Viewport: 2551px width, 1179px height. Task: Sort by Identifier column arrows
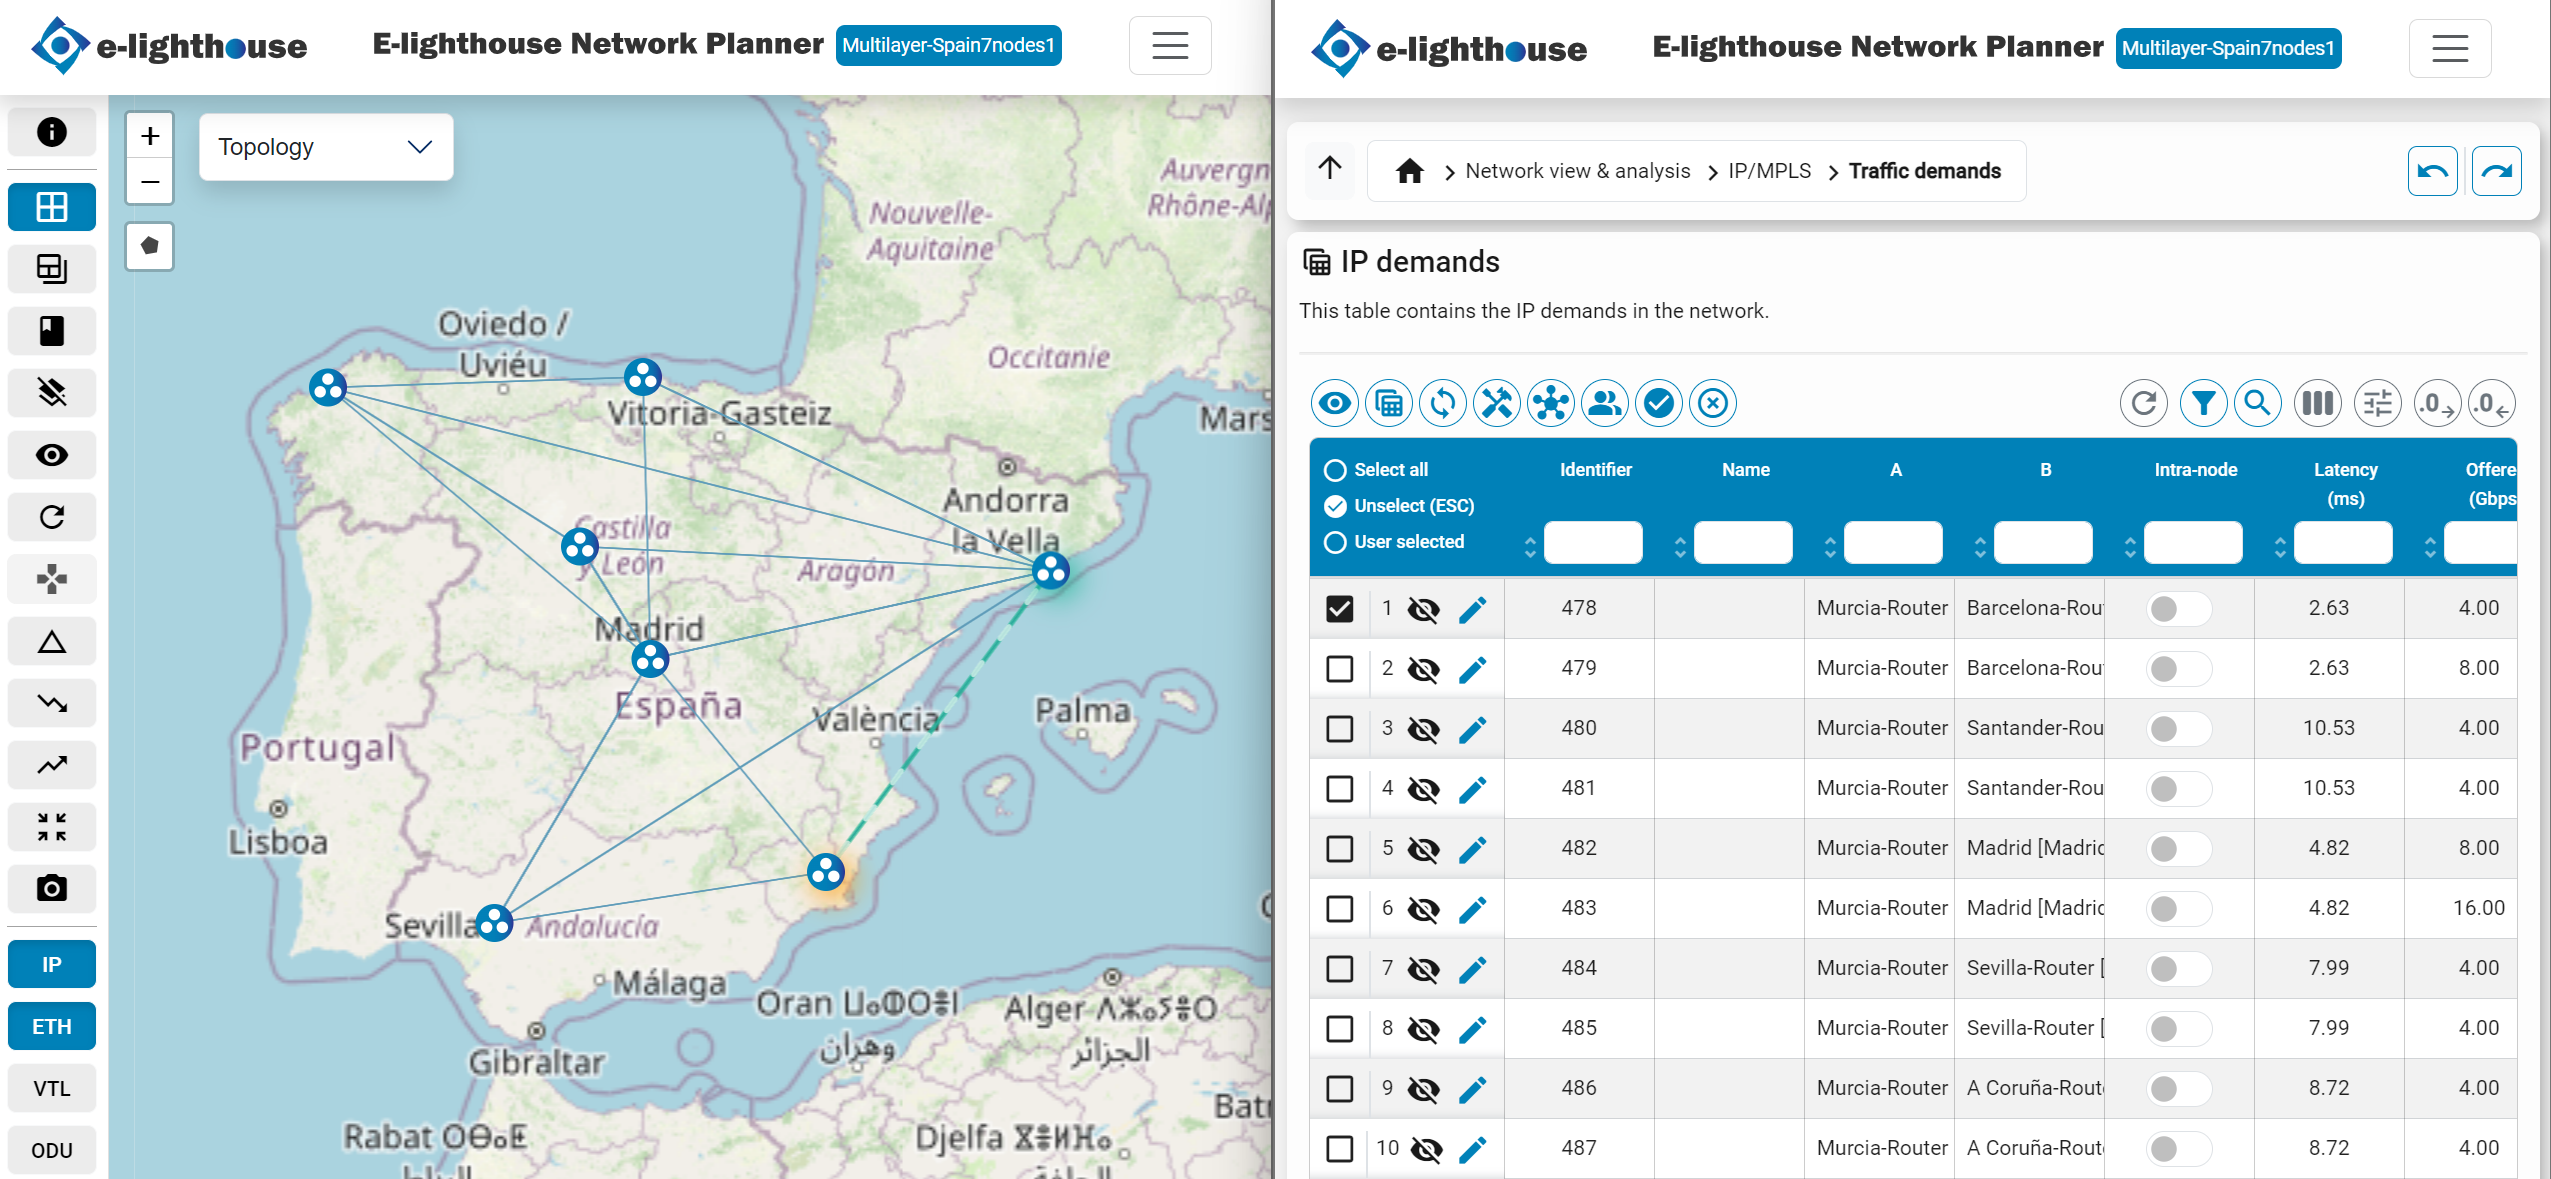[1530, 546]
